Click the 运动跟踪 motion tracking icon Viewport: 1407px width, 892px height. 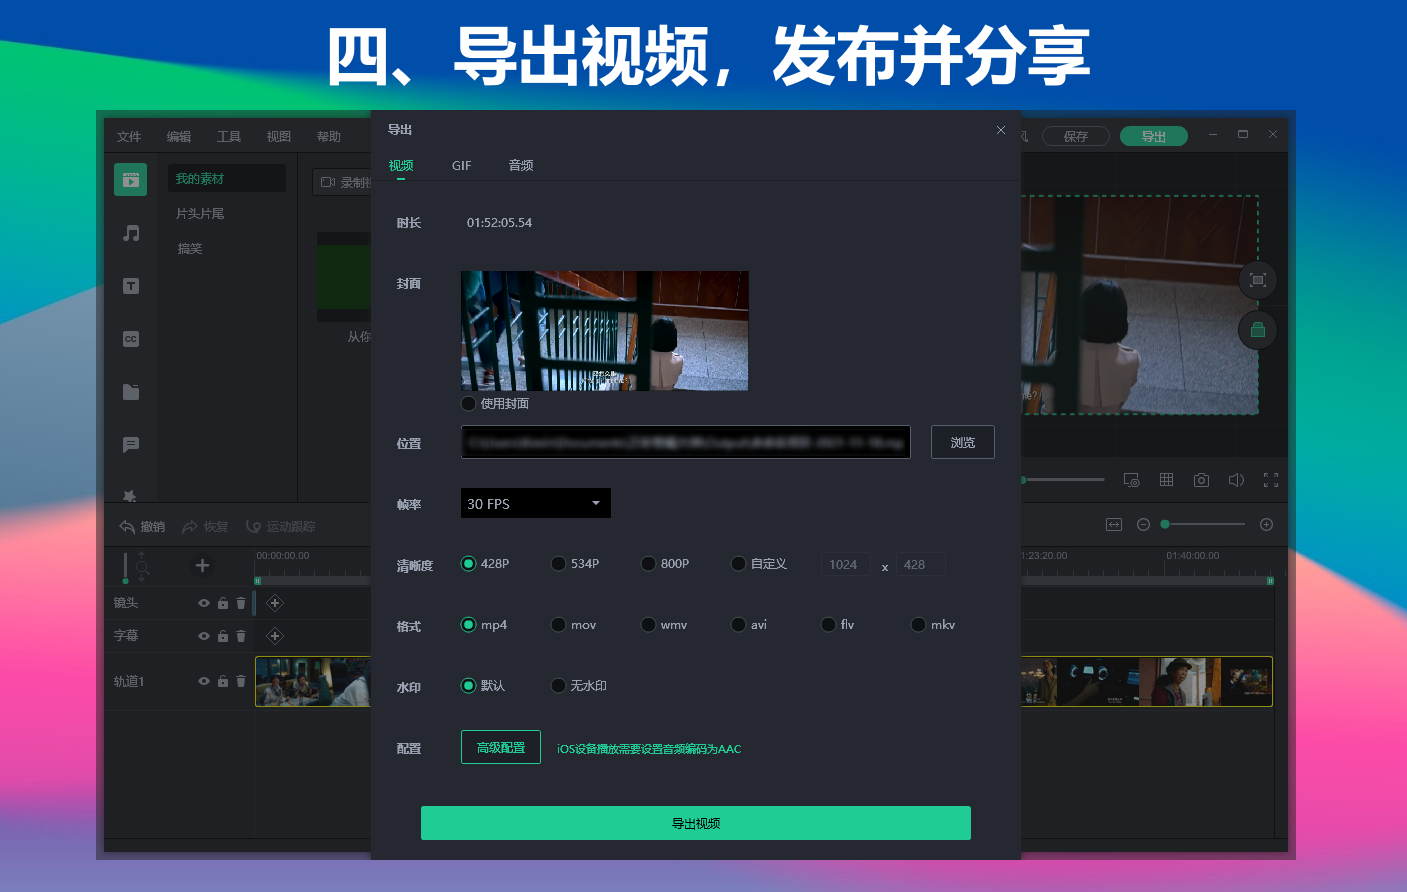pyautogui.click(x=254, y=527)
